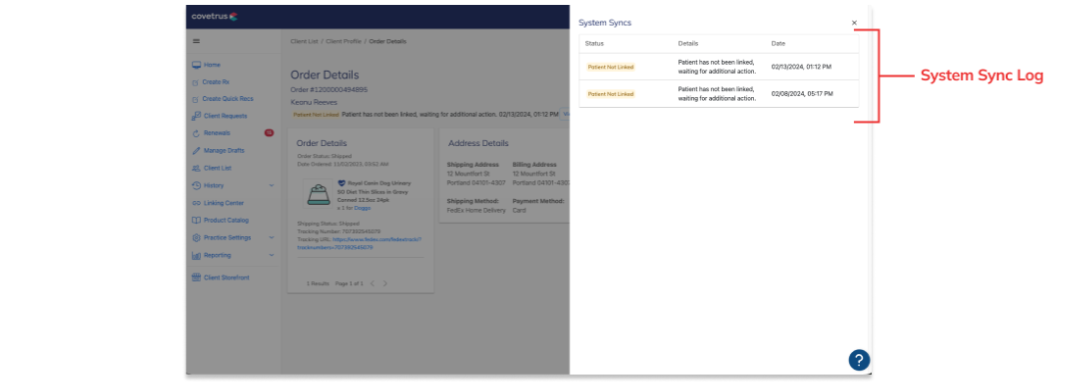Click the Reporting chart icon
Screen dimensions: 1080x382
(x=196, y=255)
